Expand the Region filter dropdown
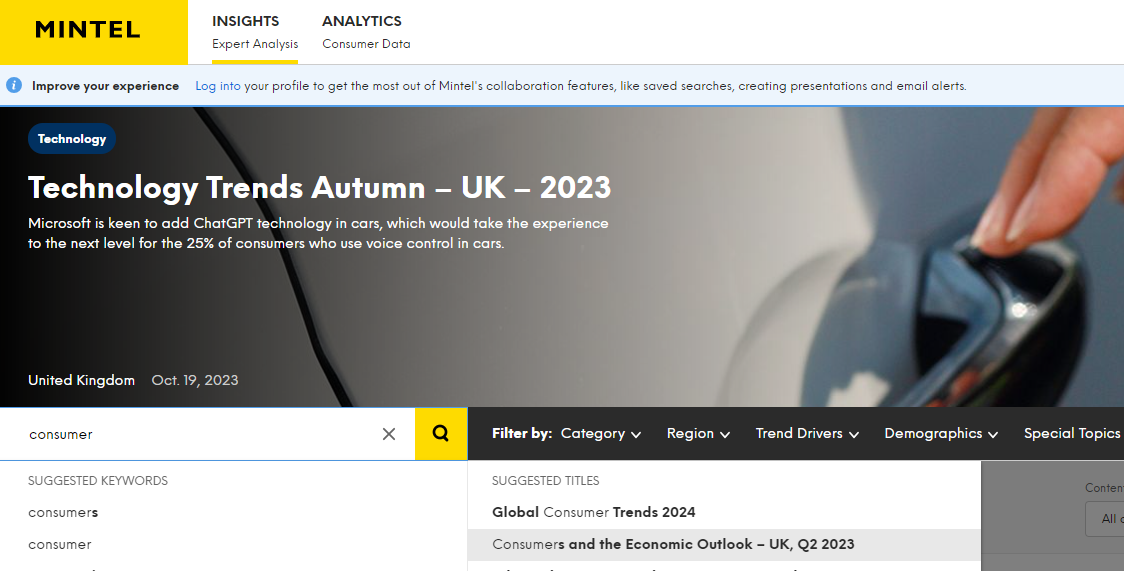 click(698, 434)
